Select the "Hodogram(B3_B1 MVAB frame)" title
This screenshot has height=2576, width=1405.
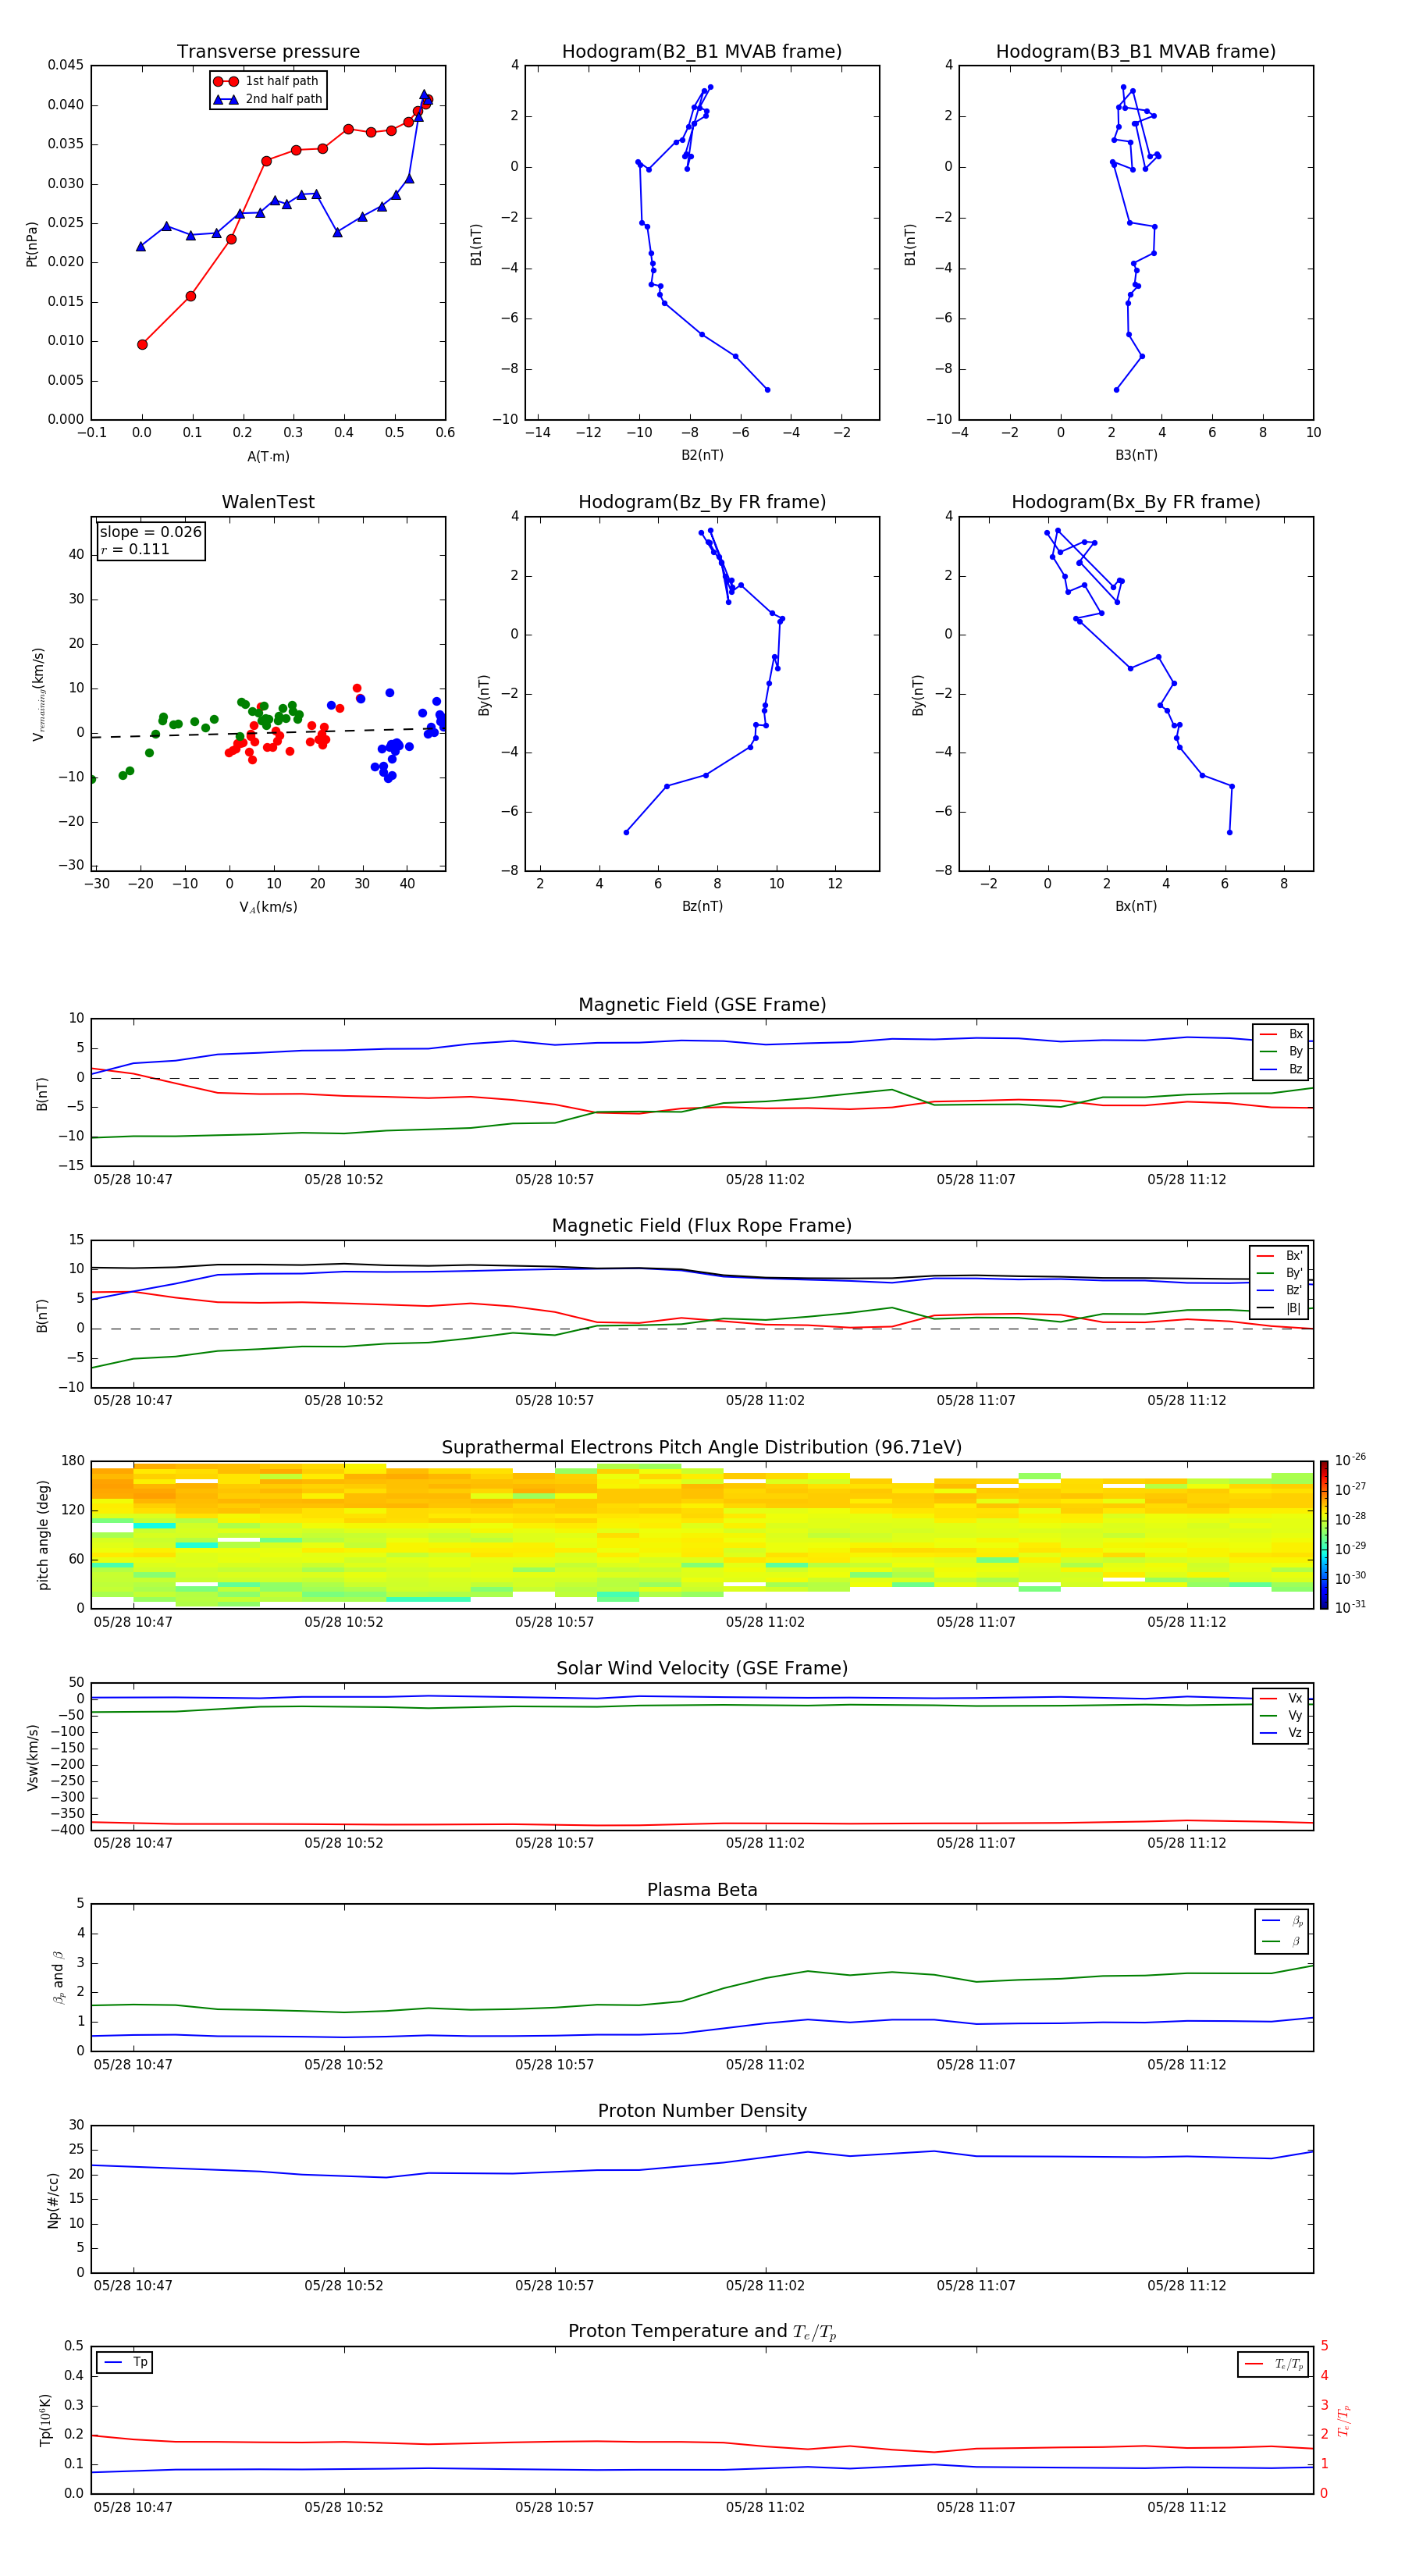1136,52
